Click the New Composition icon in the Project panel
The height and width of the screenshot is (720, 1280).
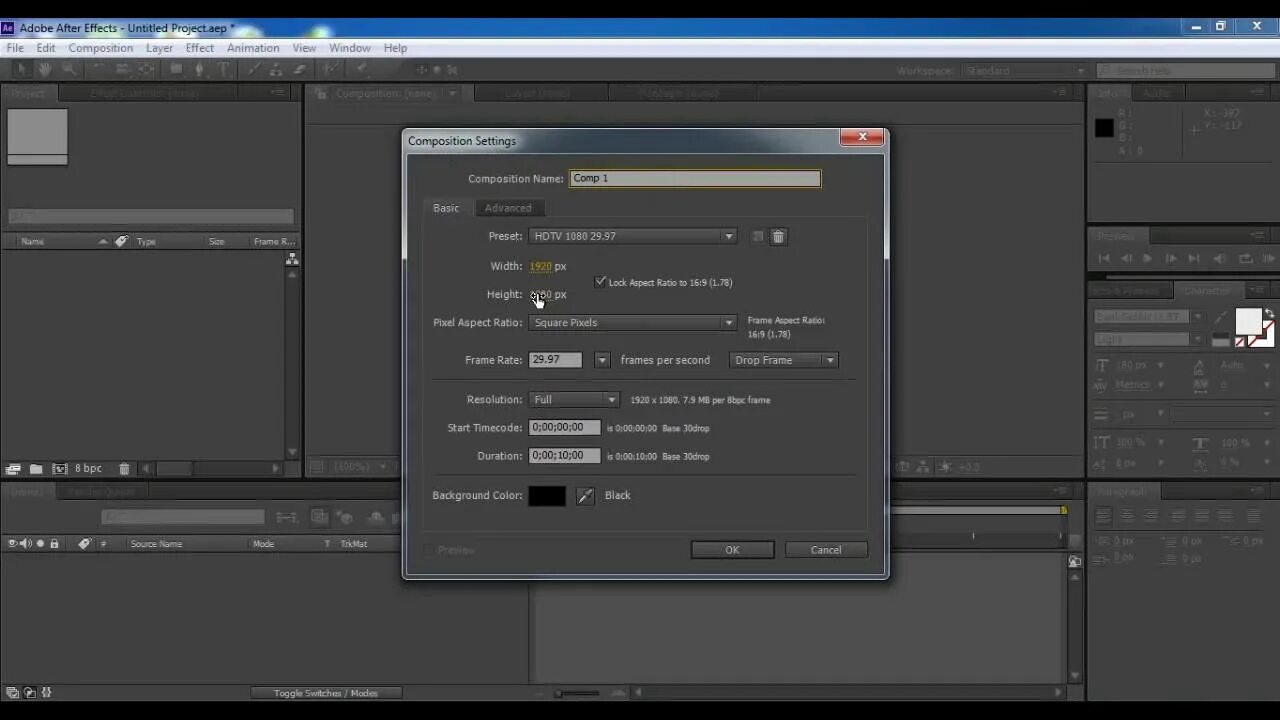[59, 468]
